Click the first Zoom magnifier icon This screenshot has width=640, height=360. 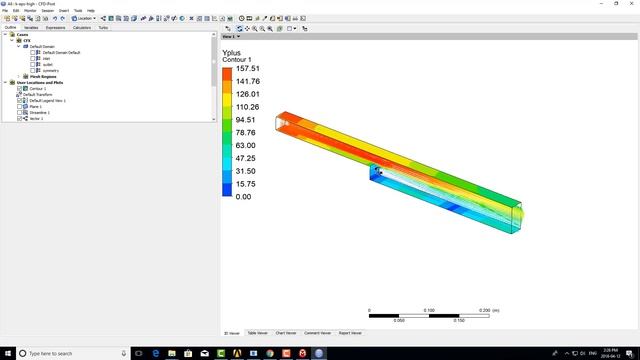pyautogui.click(x=255, y=29)
